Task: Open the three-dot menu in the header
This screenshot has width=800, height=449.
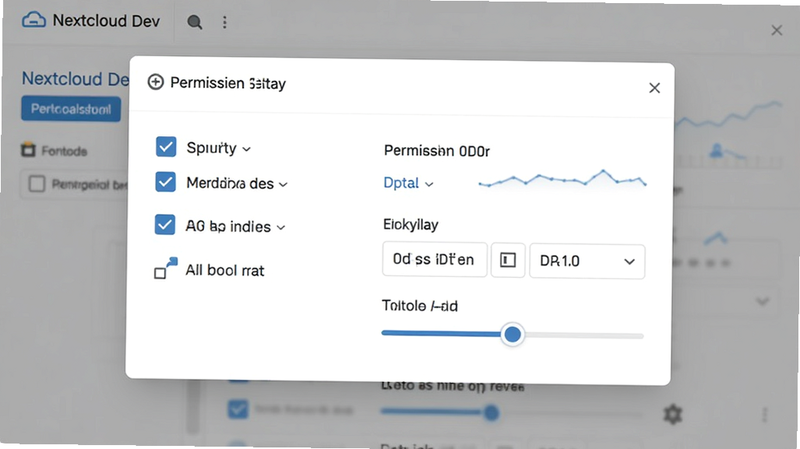Action: [x=224, y=22]
